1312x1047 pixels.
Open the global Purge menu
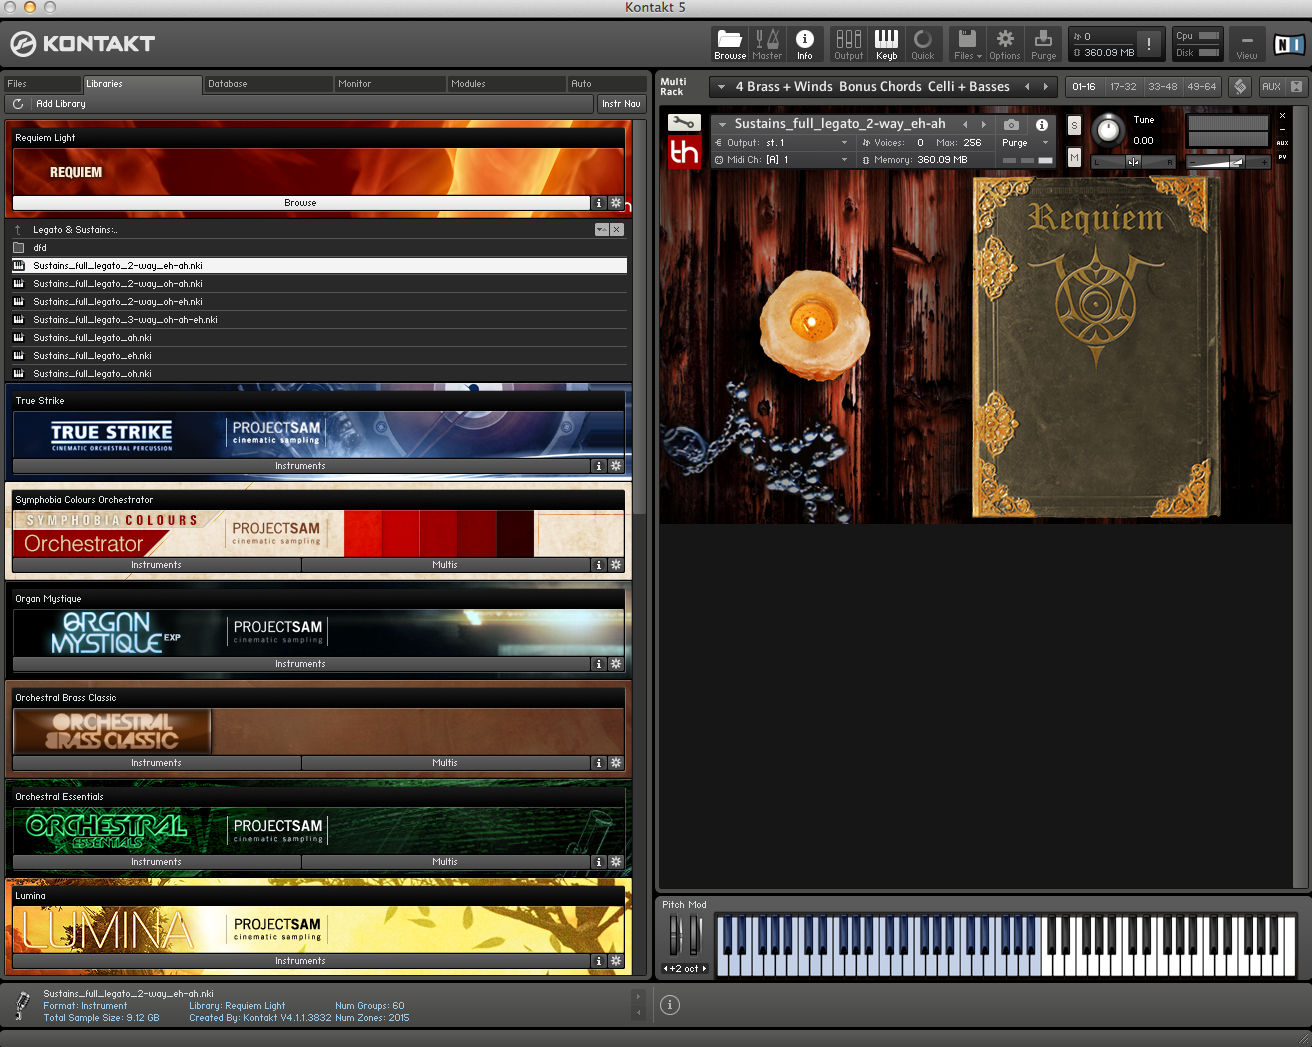point(1043,44)
